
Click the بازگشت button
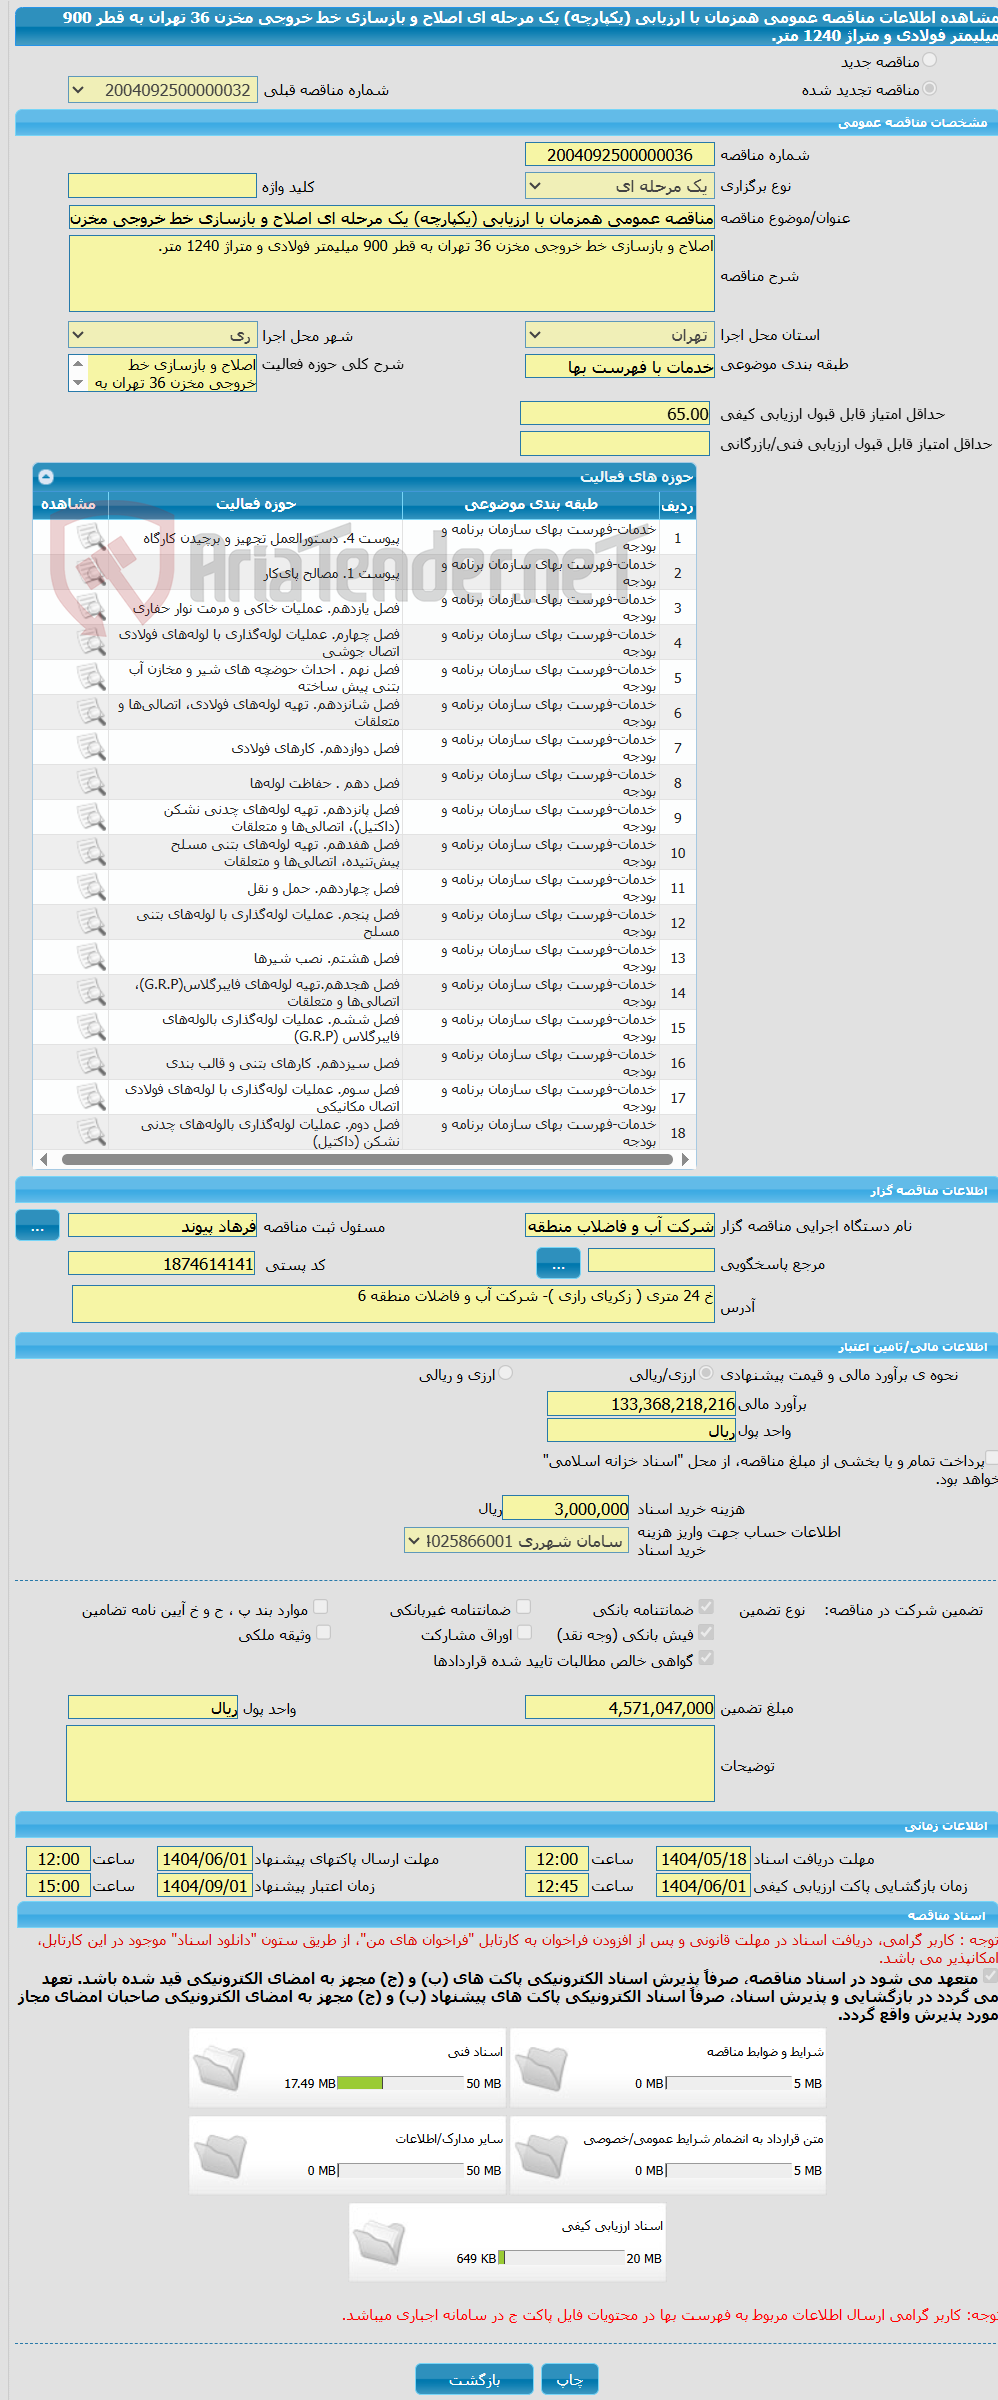pyautogui.click(x=474, y=2379)
